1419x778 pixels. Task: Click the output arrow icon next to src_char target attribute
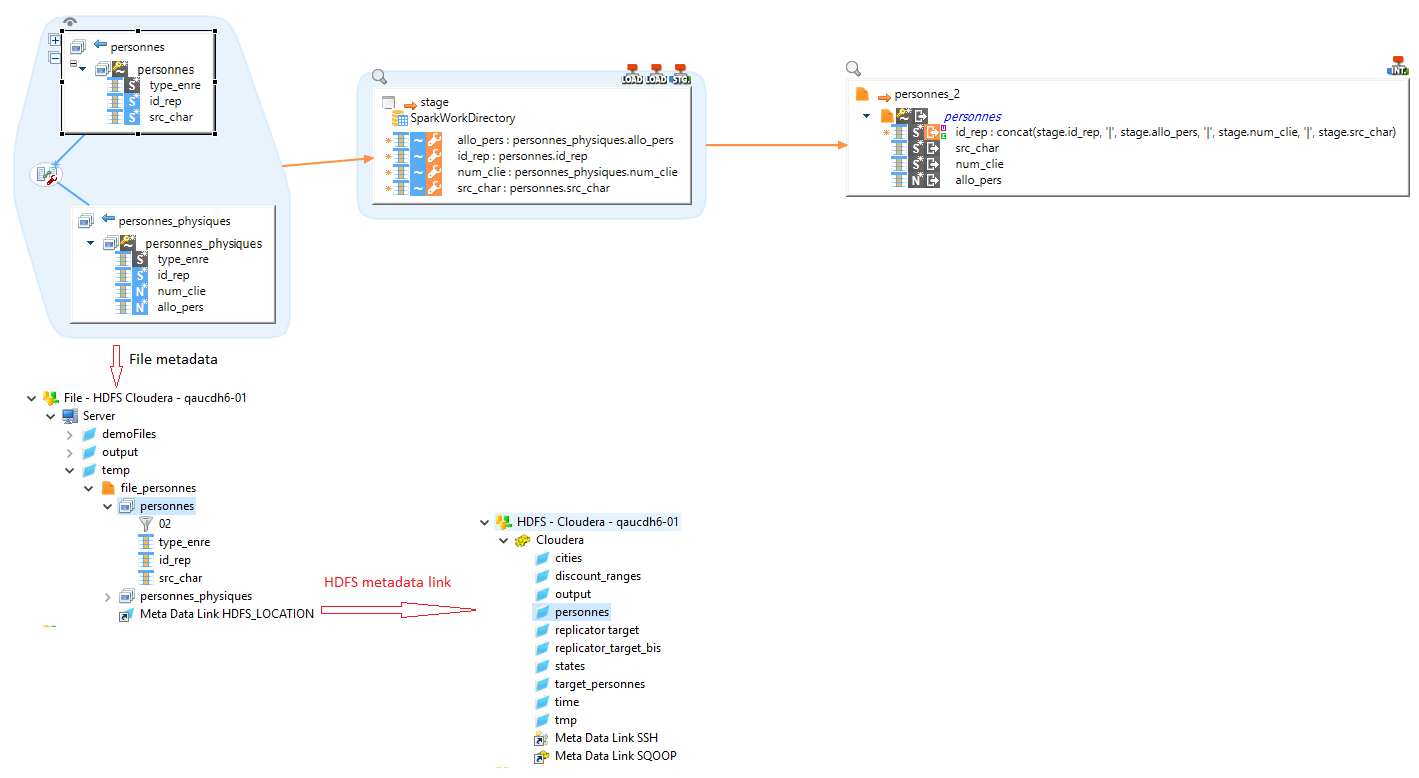(x=931, y=147)
